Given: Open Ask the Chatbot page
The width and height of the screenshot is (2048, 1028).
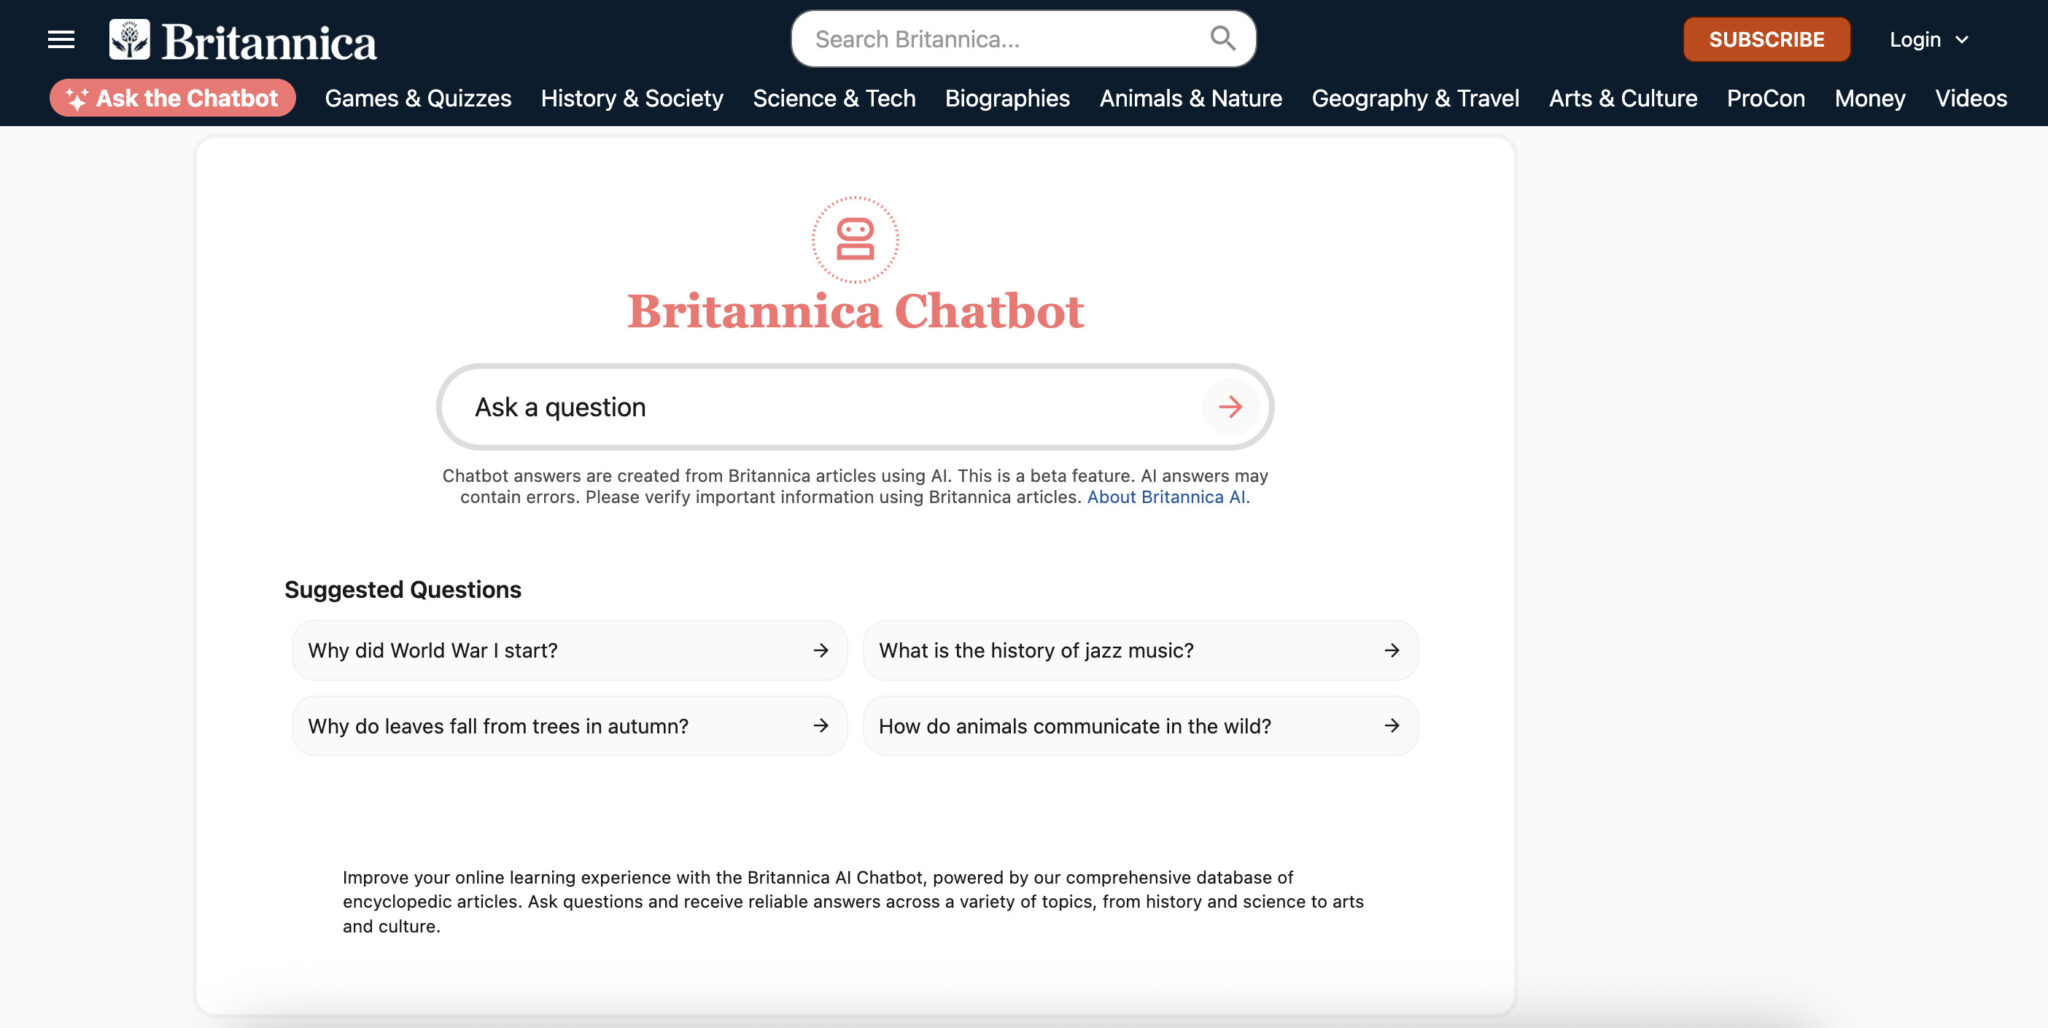Looking at the screenshot, I should point(173,98).
